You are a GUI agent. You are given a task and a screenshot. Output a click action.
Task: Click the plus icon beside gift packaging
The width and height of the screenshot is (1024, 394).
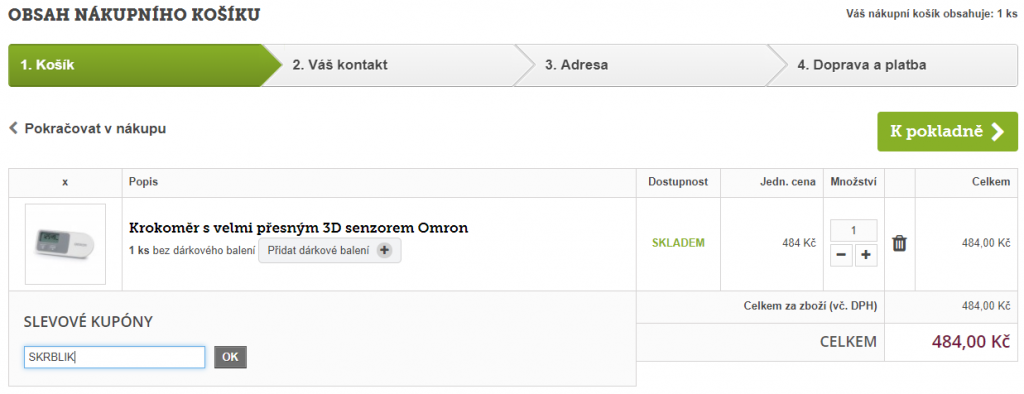coord(384,250)
